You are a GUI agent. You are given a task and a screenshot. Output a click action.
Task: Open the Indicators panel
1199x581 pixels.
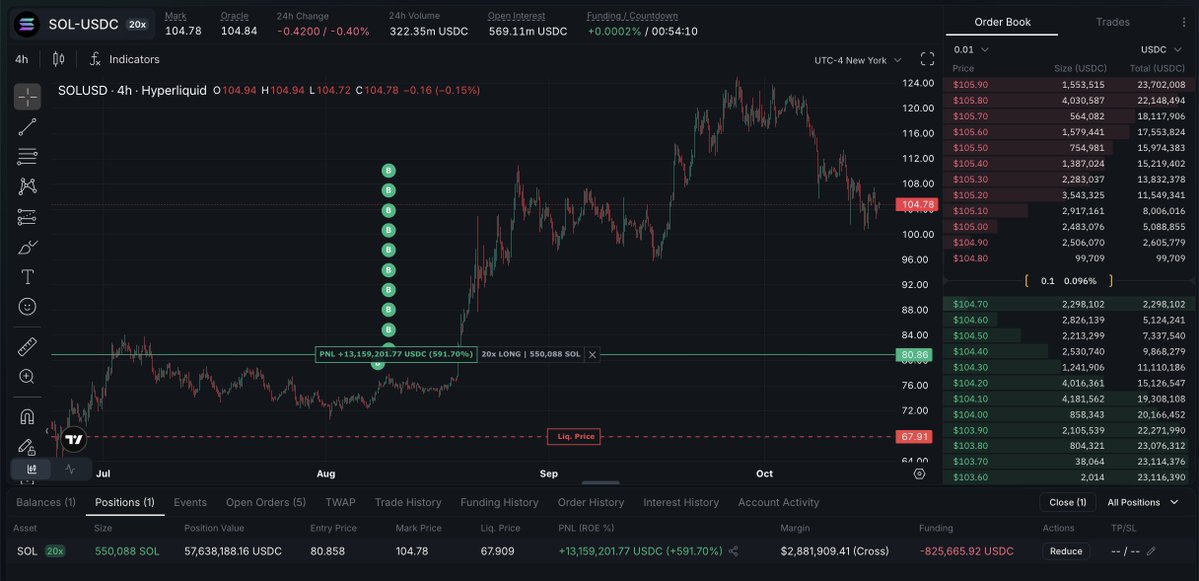point(125,59)
